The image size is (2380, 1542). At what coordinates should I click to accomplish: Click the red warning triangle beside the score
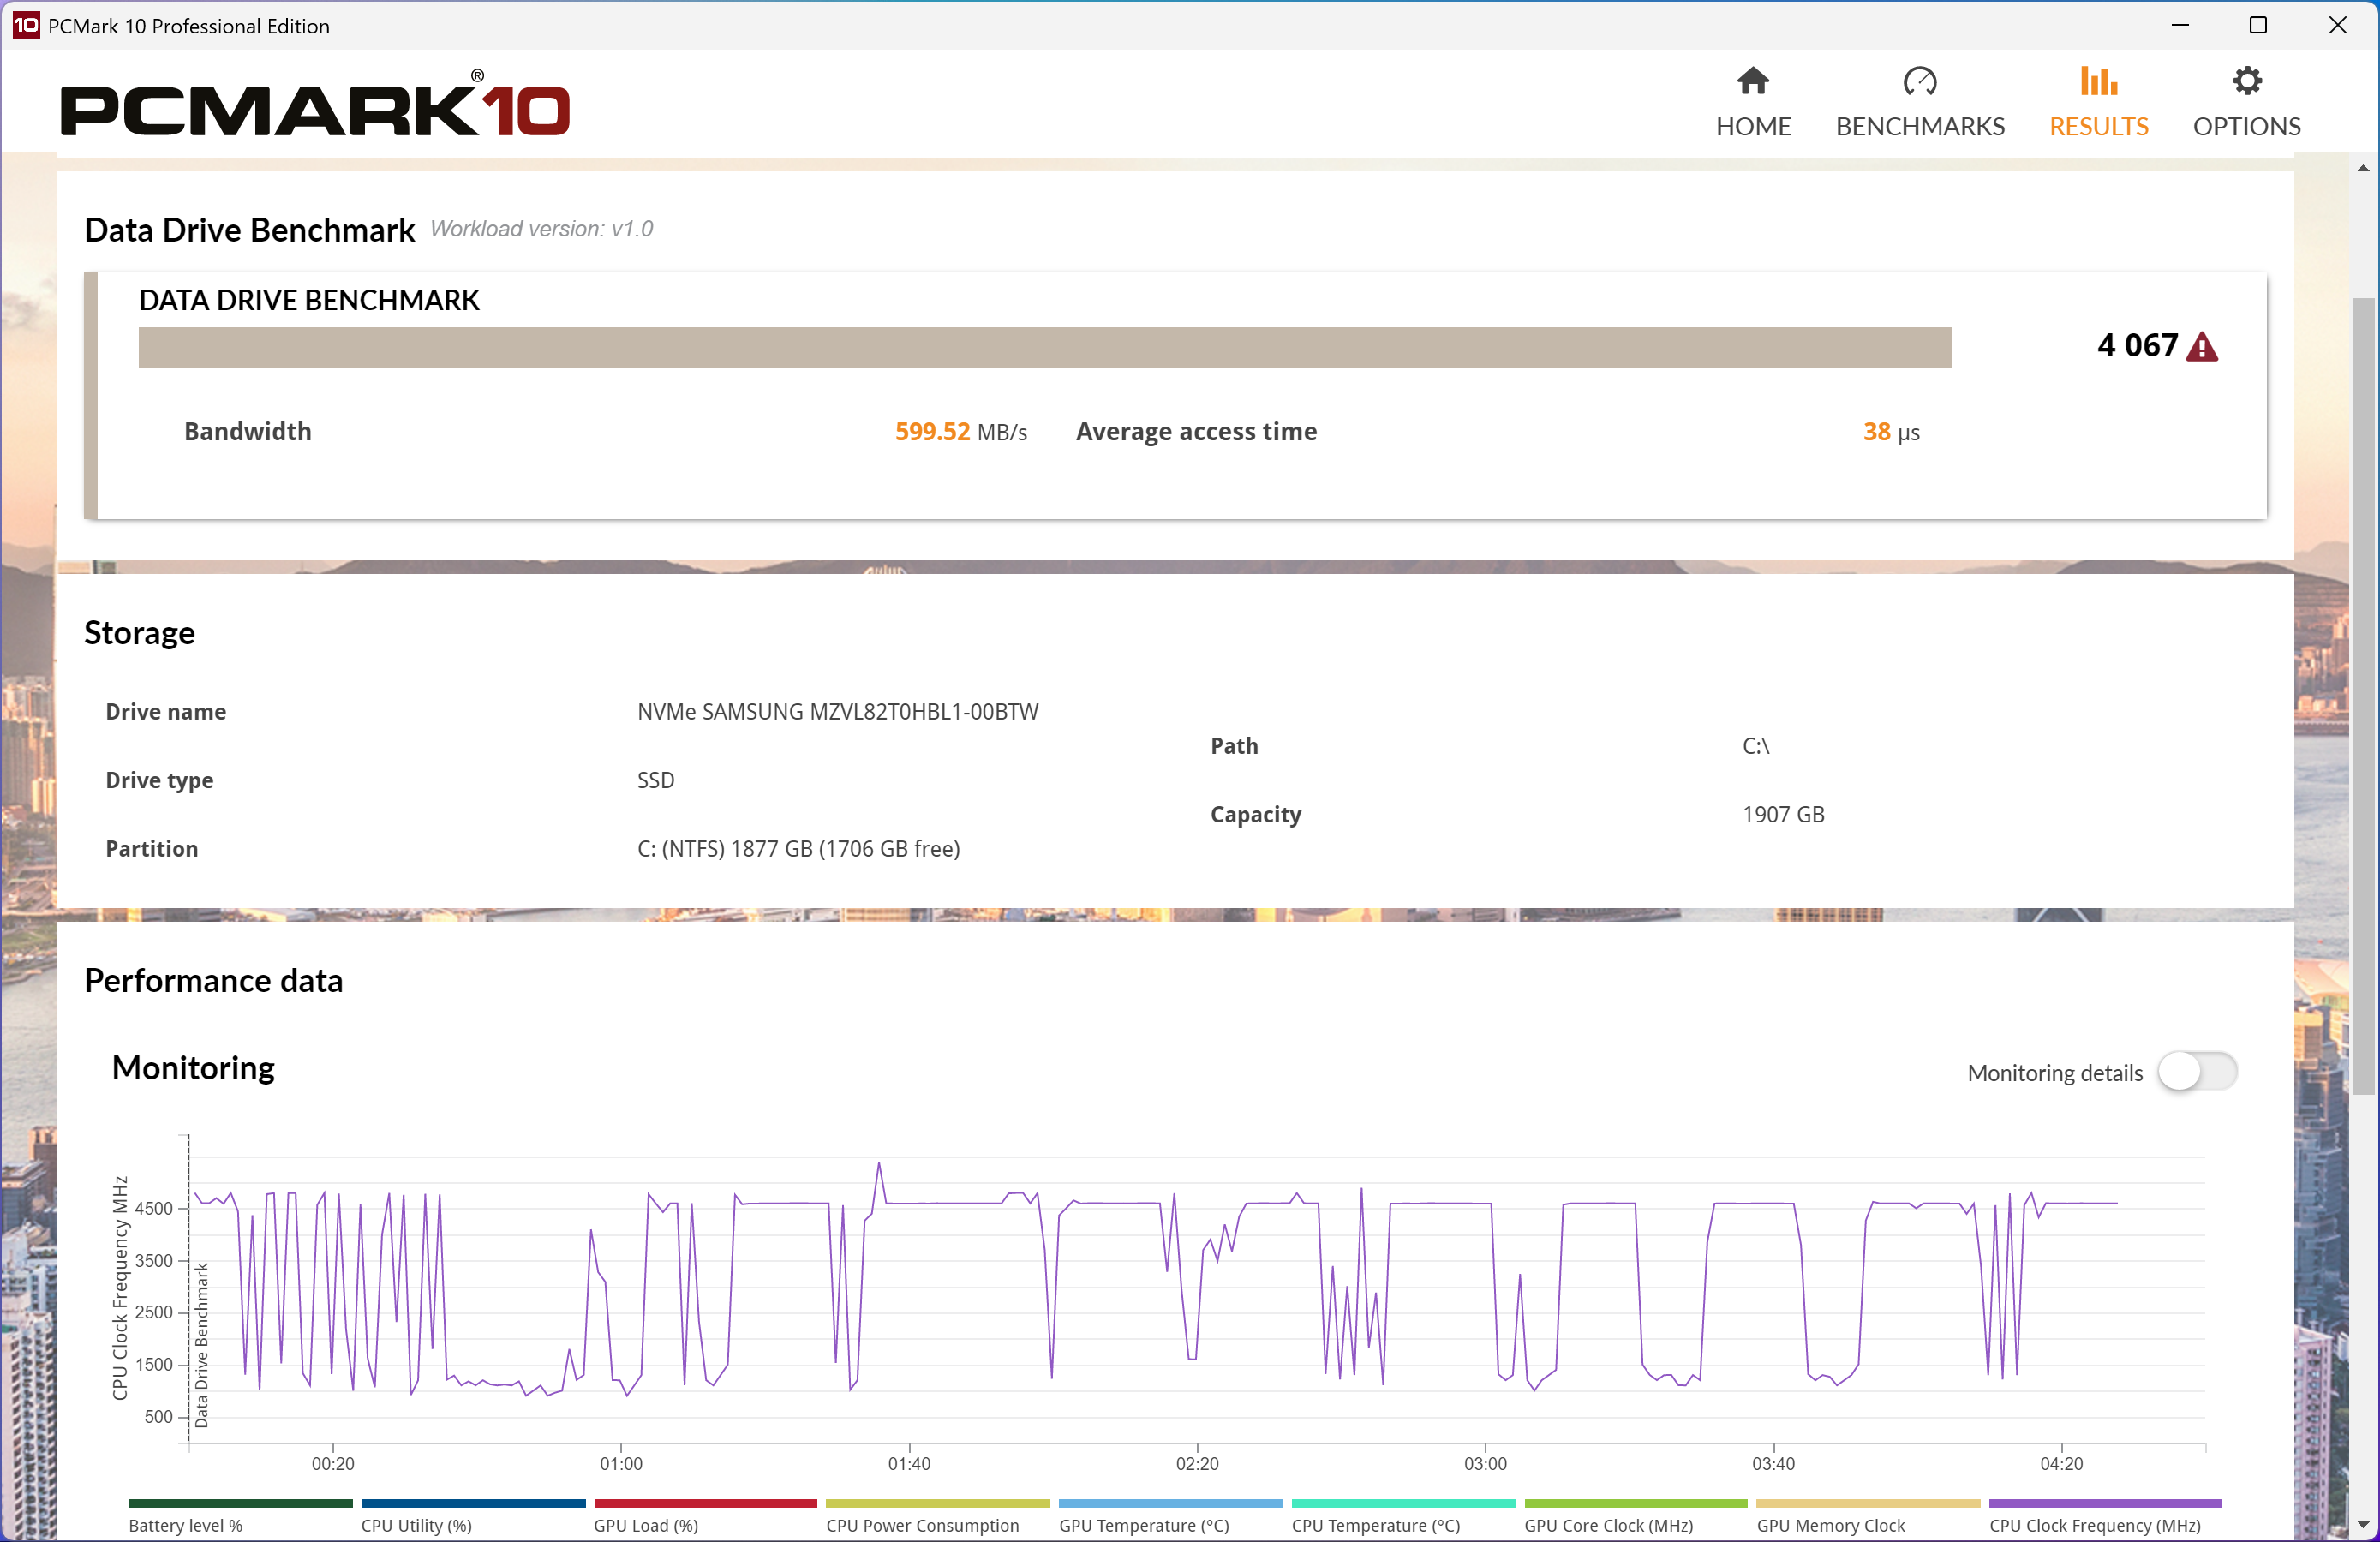point(2202,347)
